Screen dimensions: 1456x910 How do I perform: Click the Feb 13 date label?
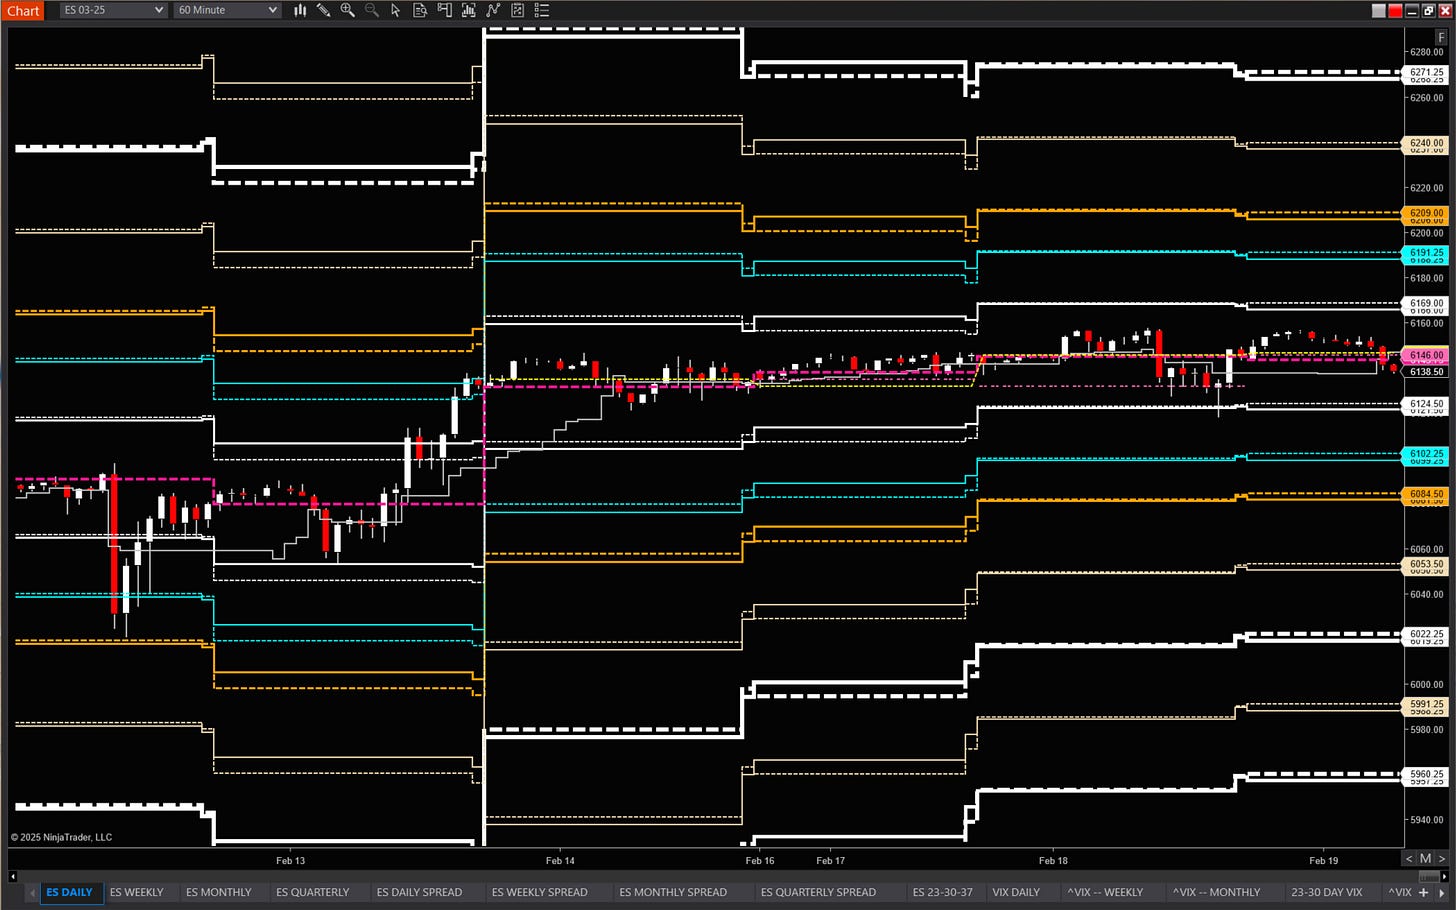(x=290, y=860)
